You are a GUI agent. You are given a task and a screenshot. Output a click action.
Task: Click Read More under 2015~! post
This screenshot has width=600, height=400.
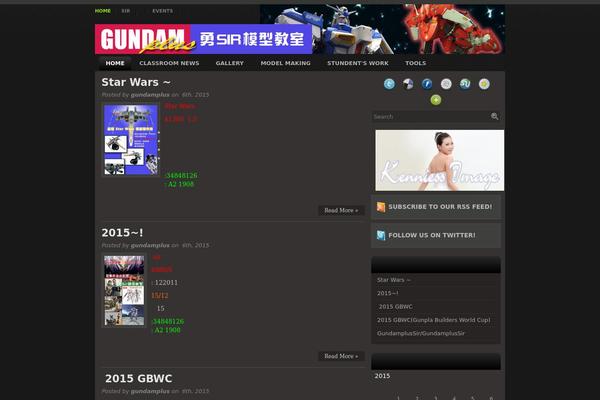pyautogui.click(x=341, y=356)
